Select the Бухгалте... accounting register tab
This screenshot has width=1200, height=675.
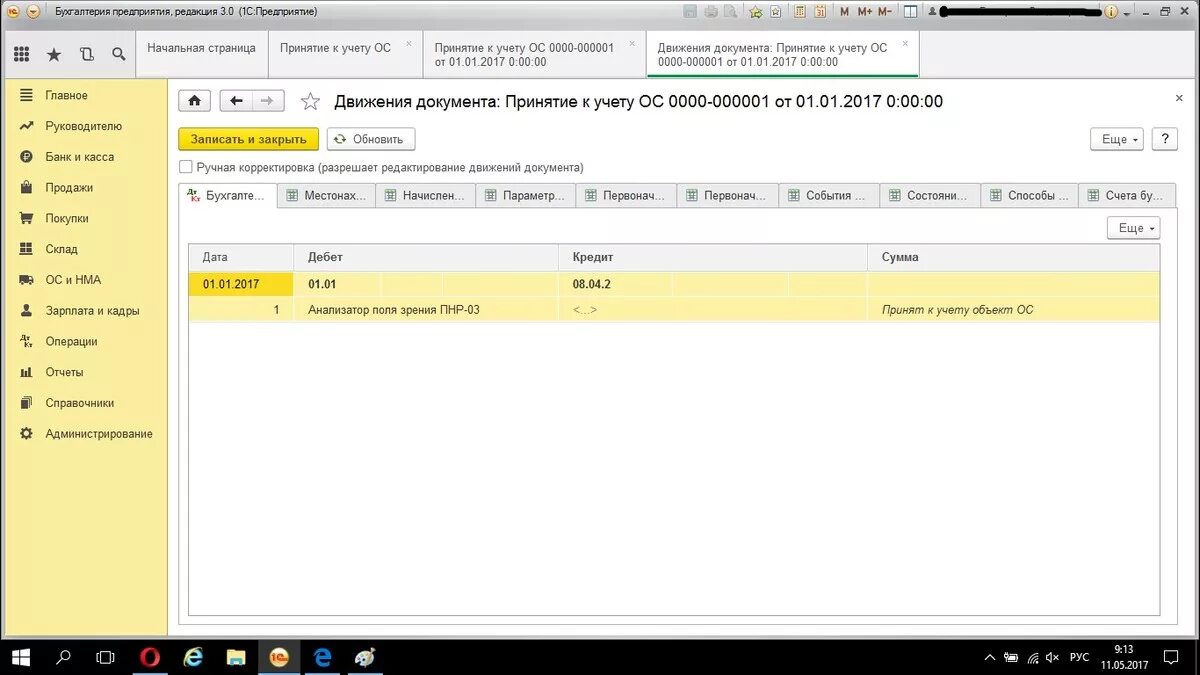pos(226,196)
